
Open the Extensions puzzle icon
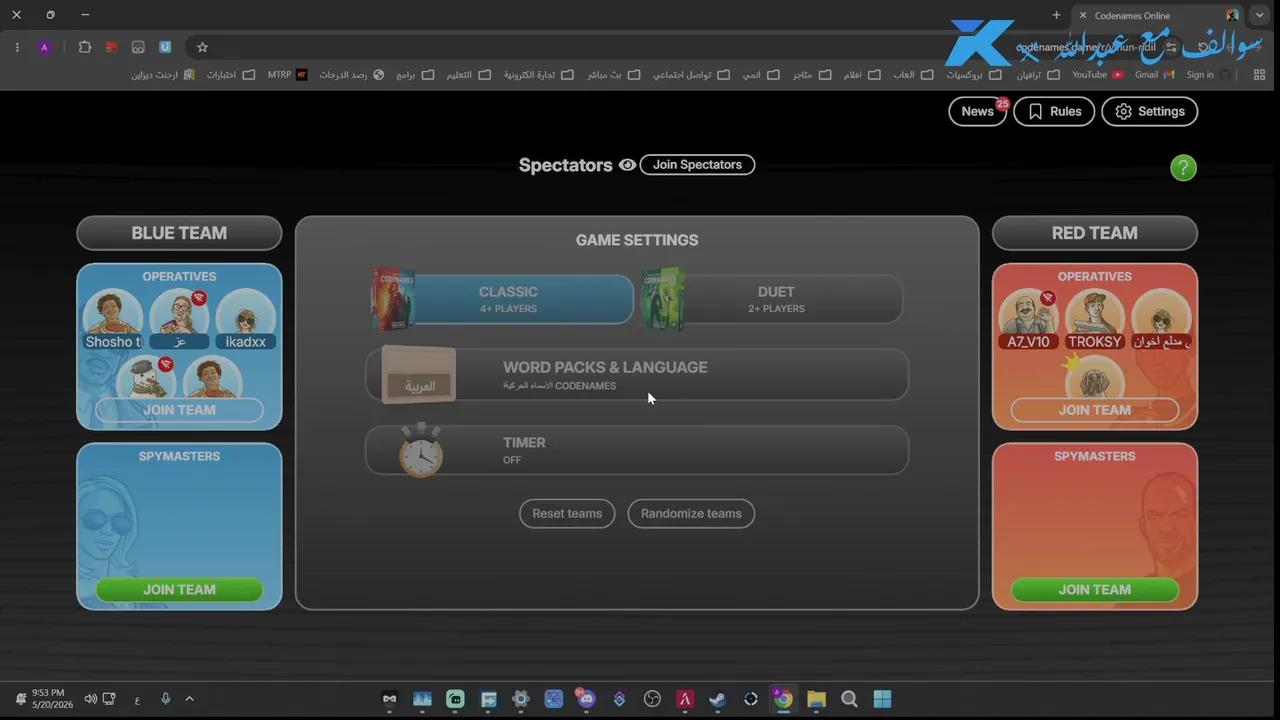[84, 47]
